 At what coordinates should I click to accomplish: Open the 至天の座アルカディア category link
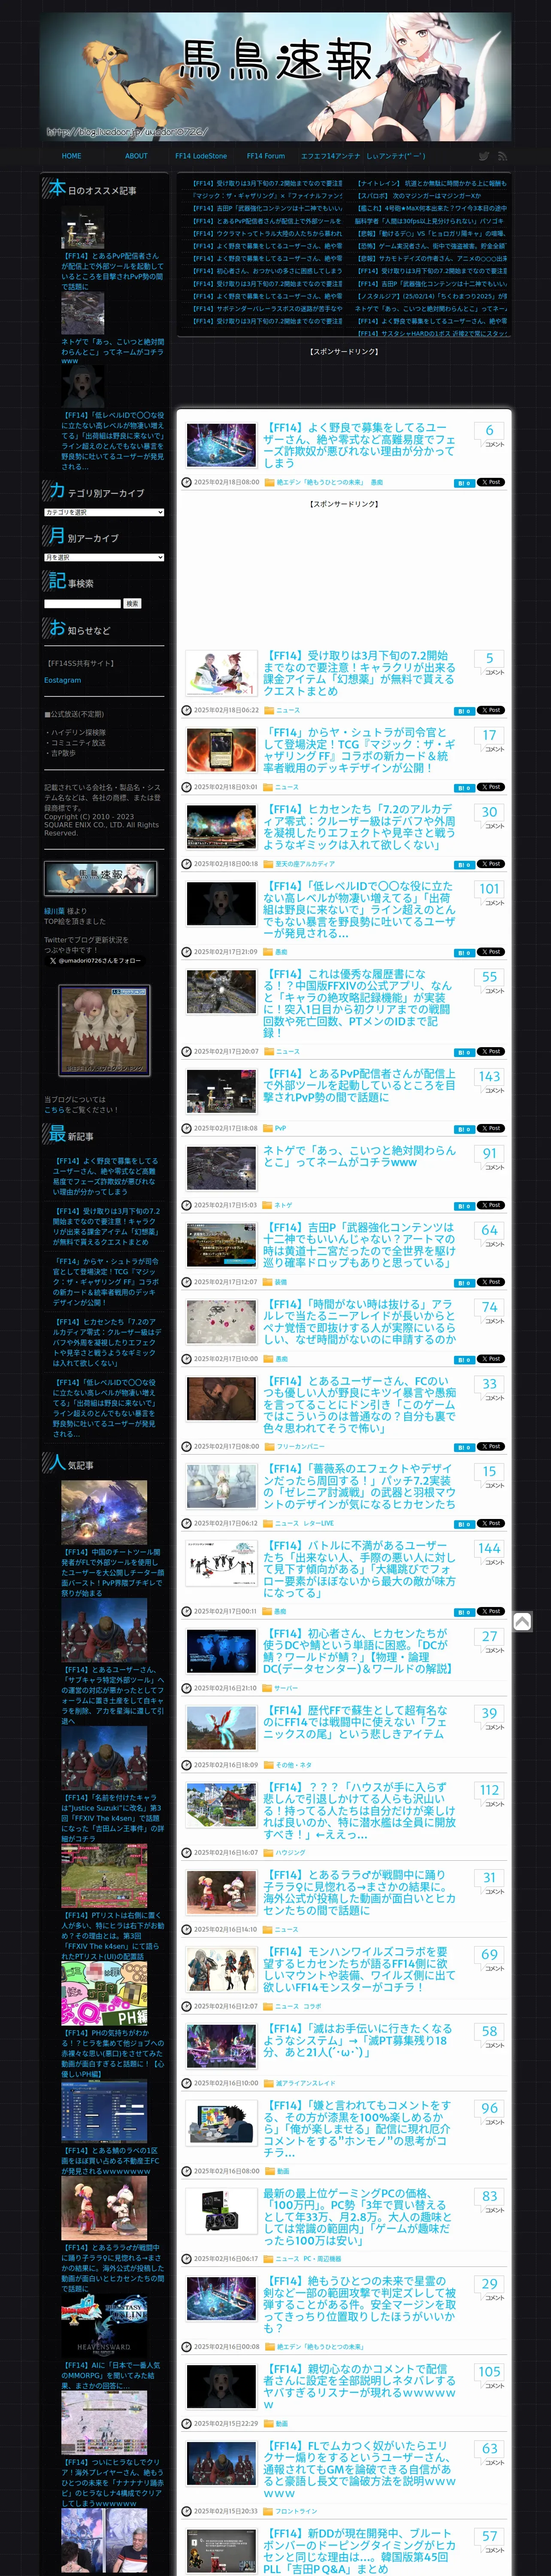(305, 864)
